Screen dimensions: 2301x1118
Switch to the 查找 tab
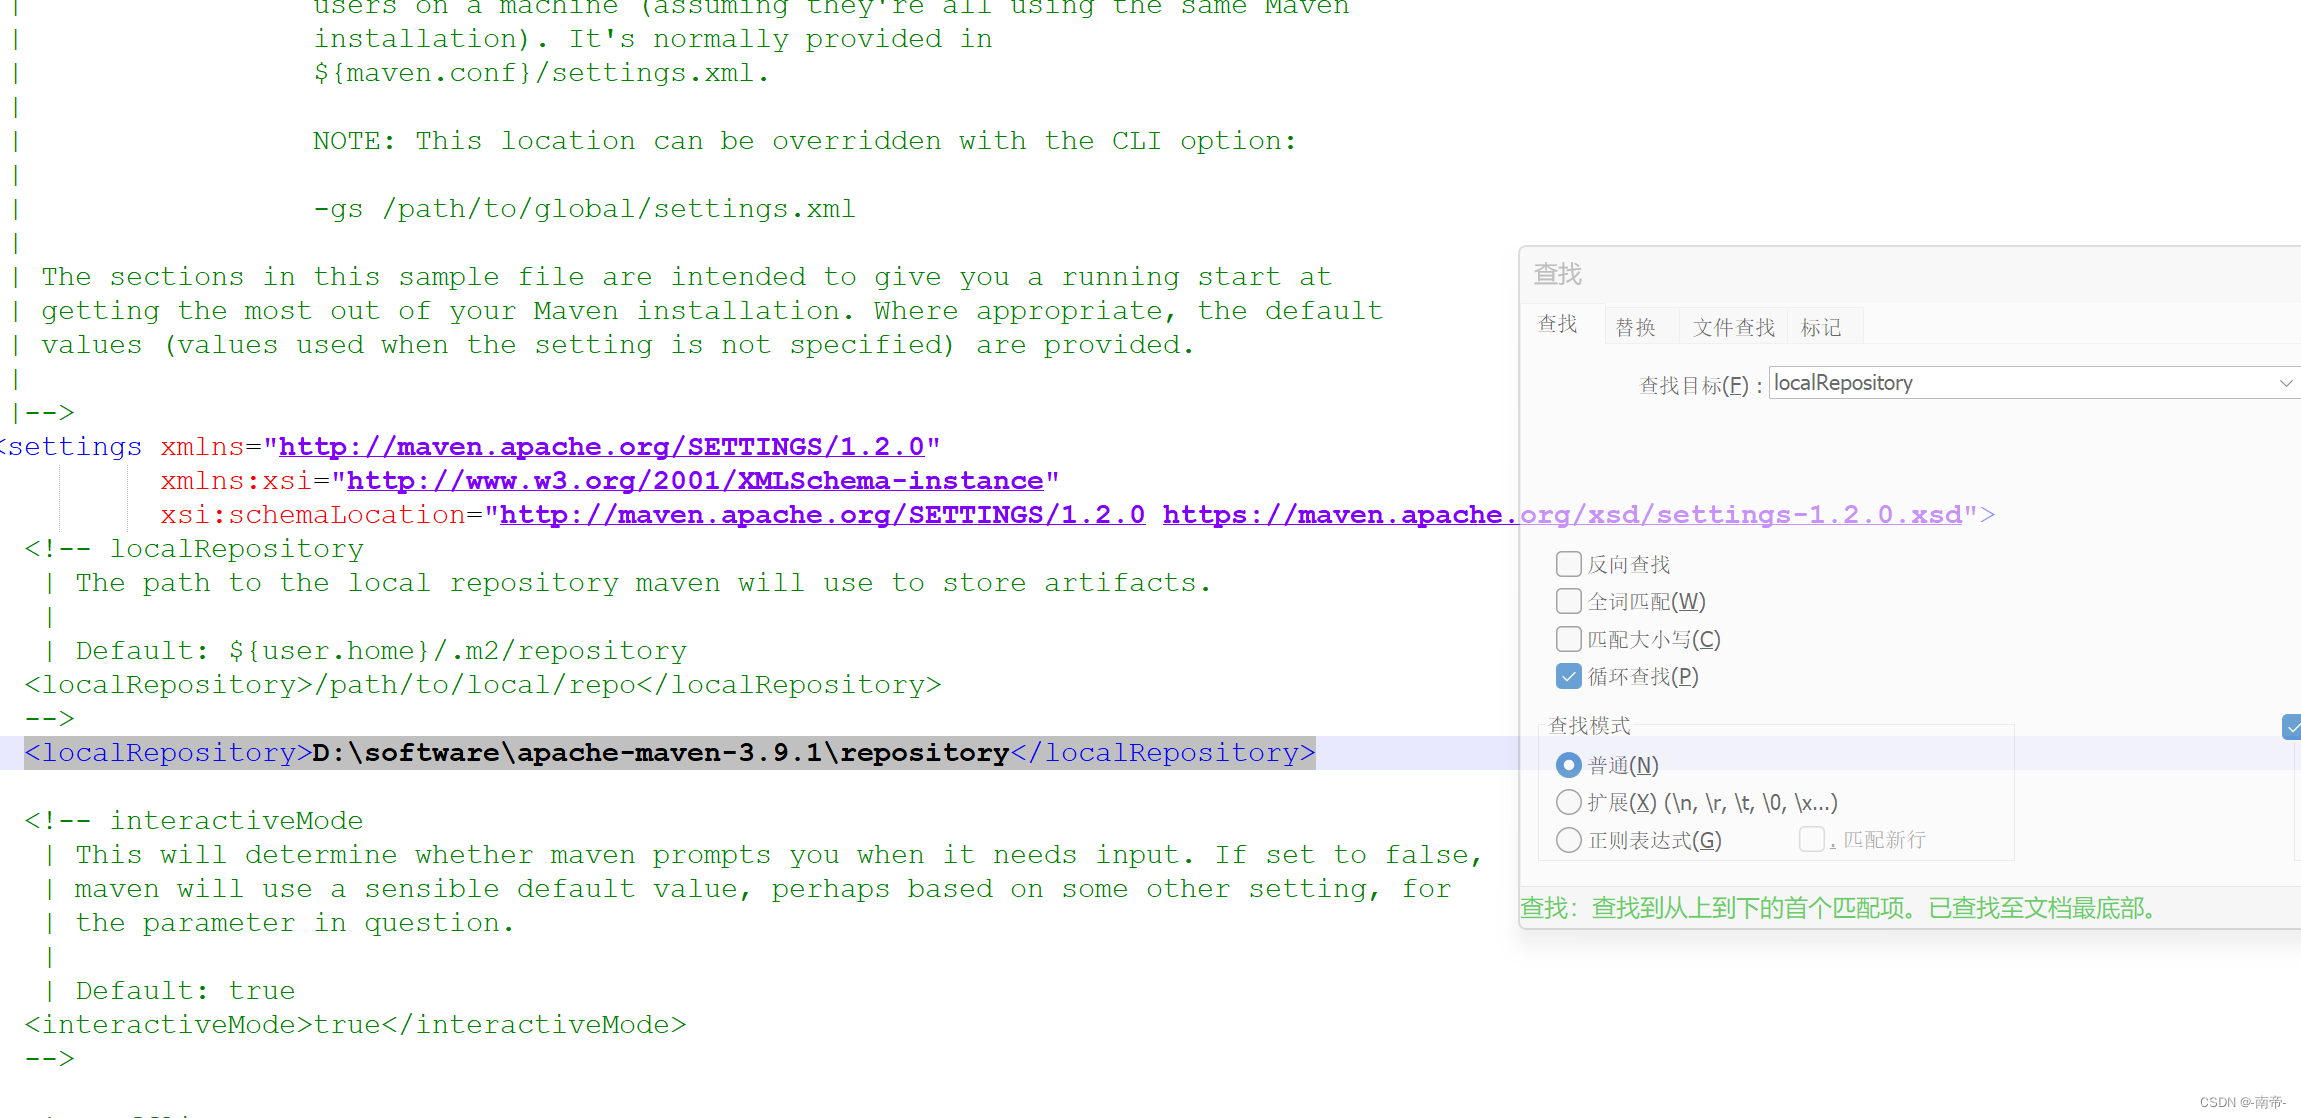point(1557,324)
